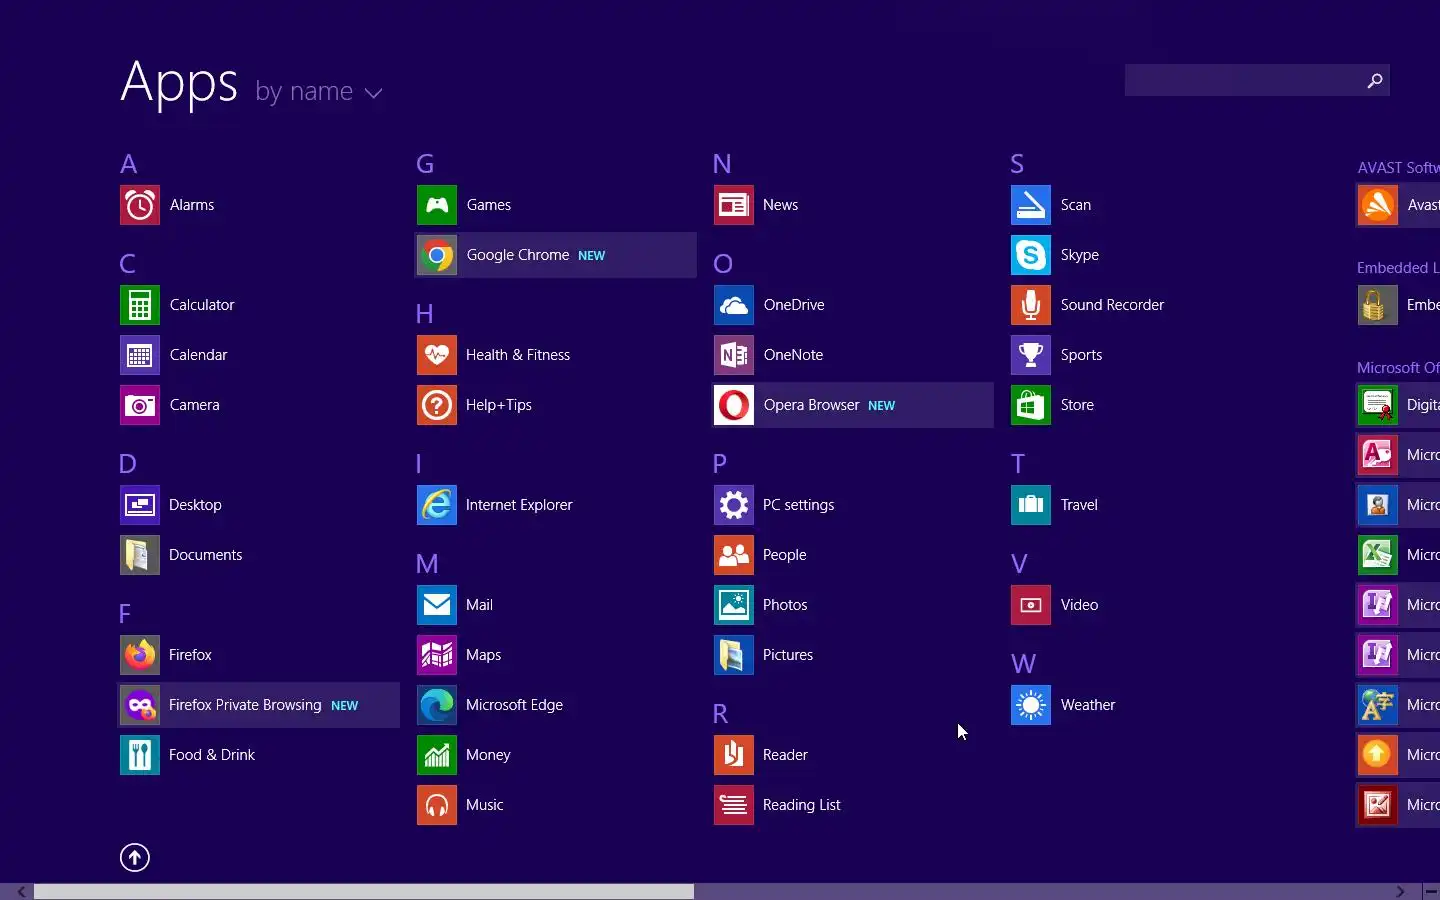Open the Digital Certificate Office icon
Screen dimensions: 1440x900
click(1378, 405)
